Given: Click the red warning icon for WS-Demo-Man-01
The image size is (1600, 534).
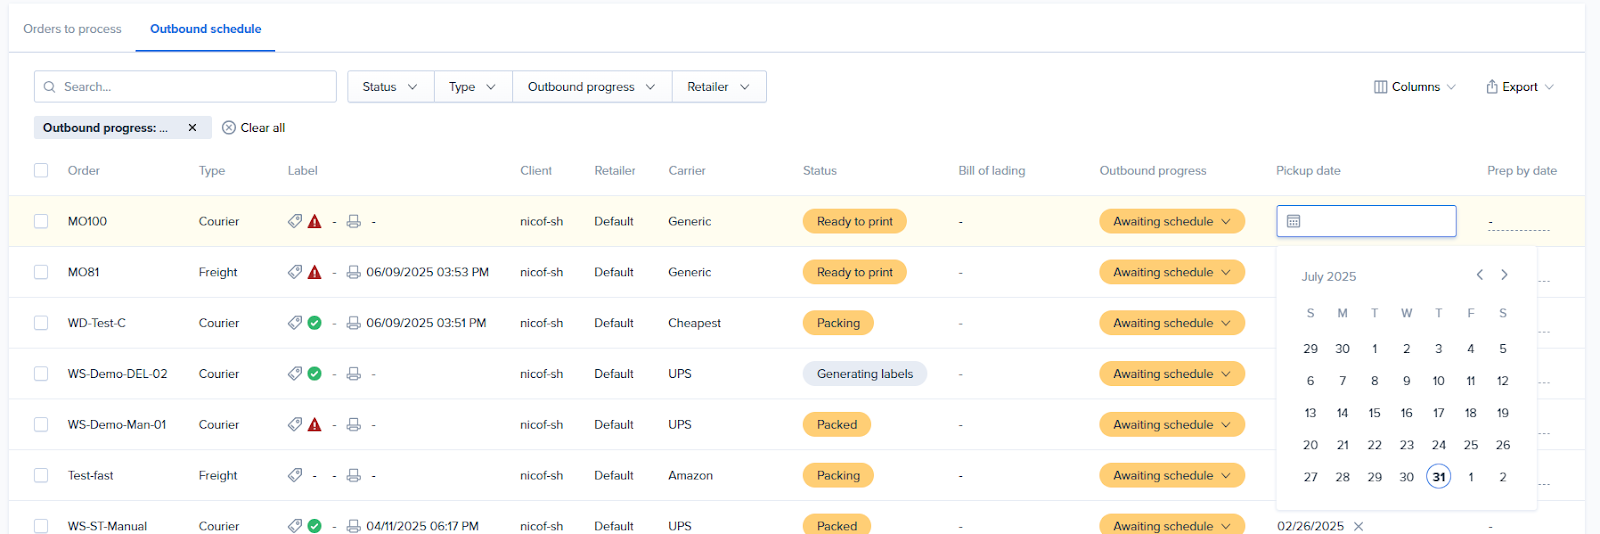Looking at the screenshot, I should 315,425.
